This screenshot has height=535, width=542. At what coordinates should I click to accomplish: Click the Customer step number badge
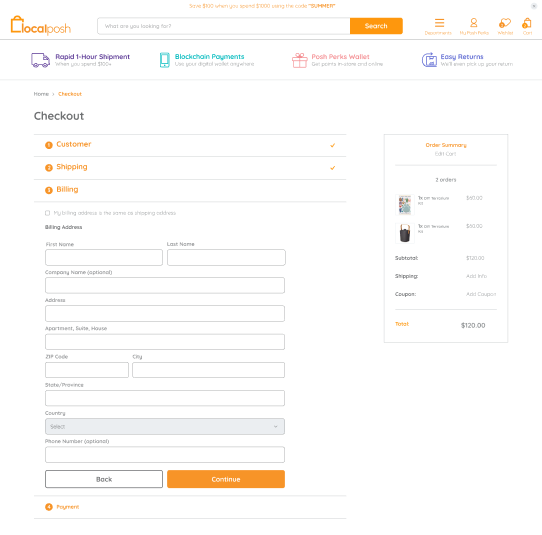(49, 145)
